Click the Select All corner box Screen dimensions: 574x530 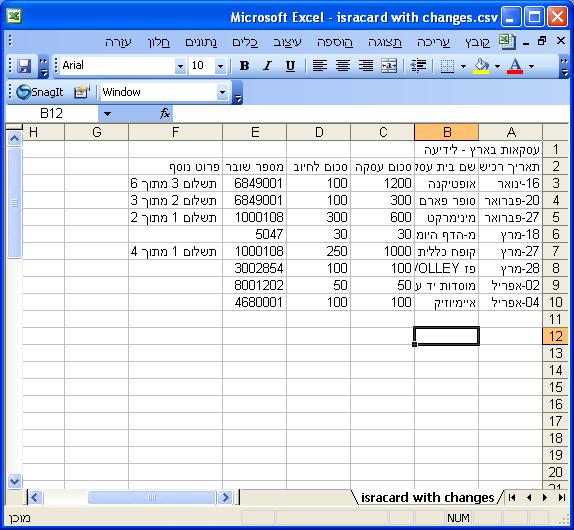(555, 132)
